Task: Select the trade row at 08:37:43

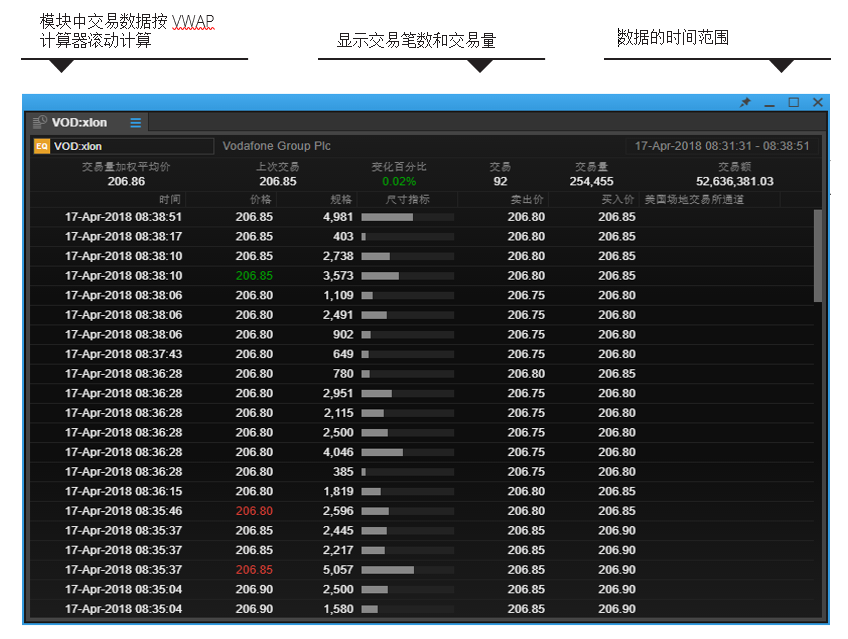Action: pos(422,354)
